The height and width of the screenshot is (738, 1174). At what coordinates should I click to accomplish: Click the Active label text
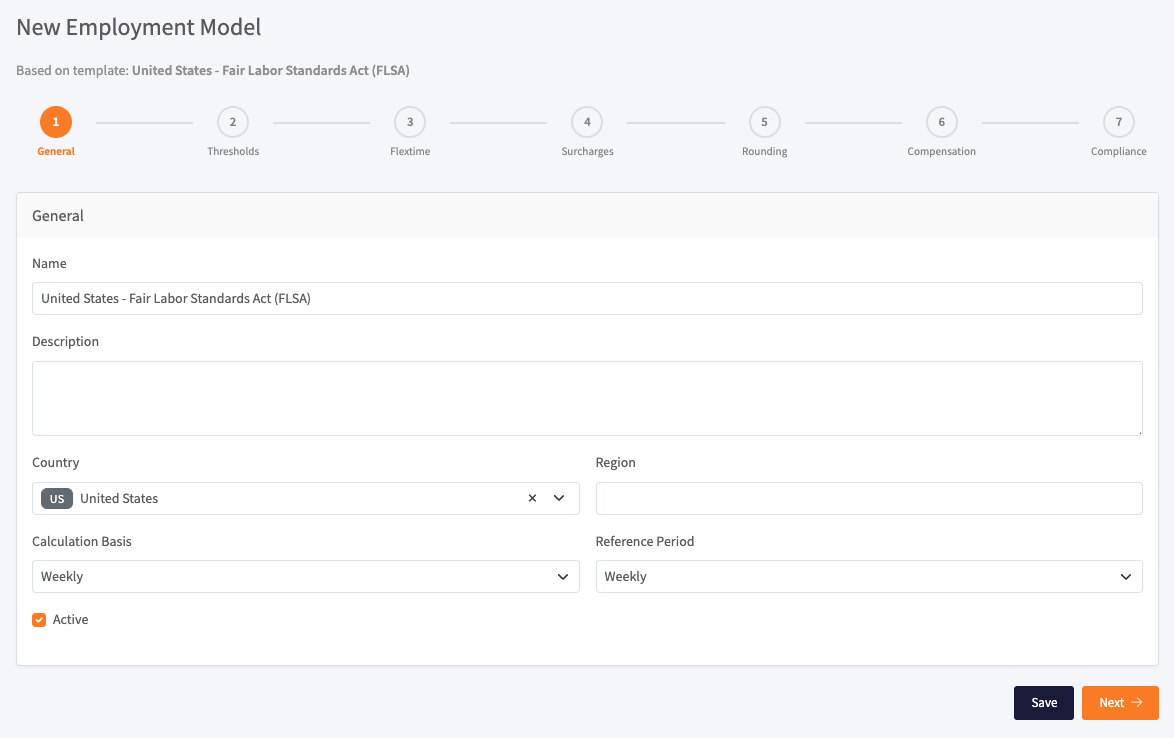(x=70, y=620)
